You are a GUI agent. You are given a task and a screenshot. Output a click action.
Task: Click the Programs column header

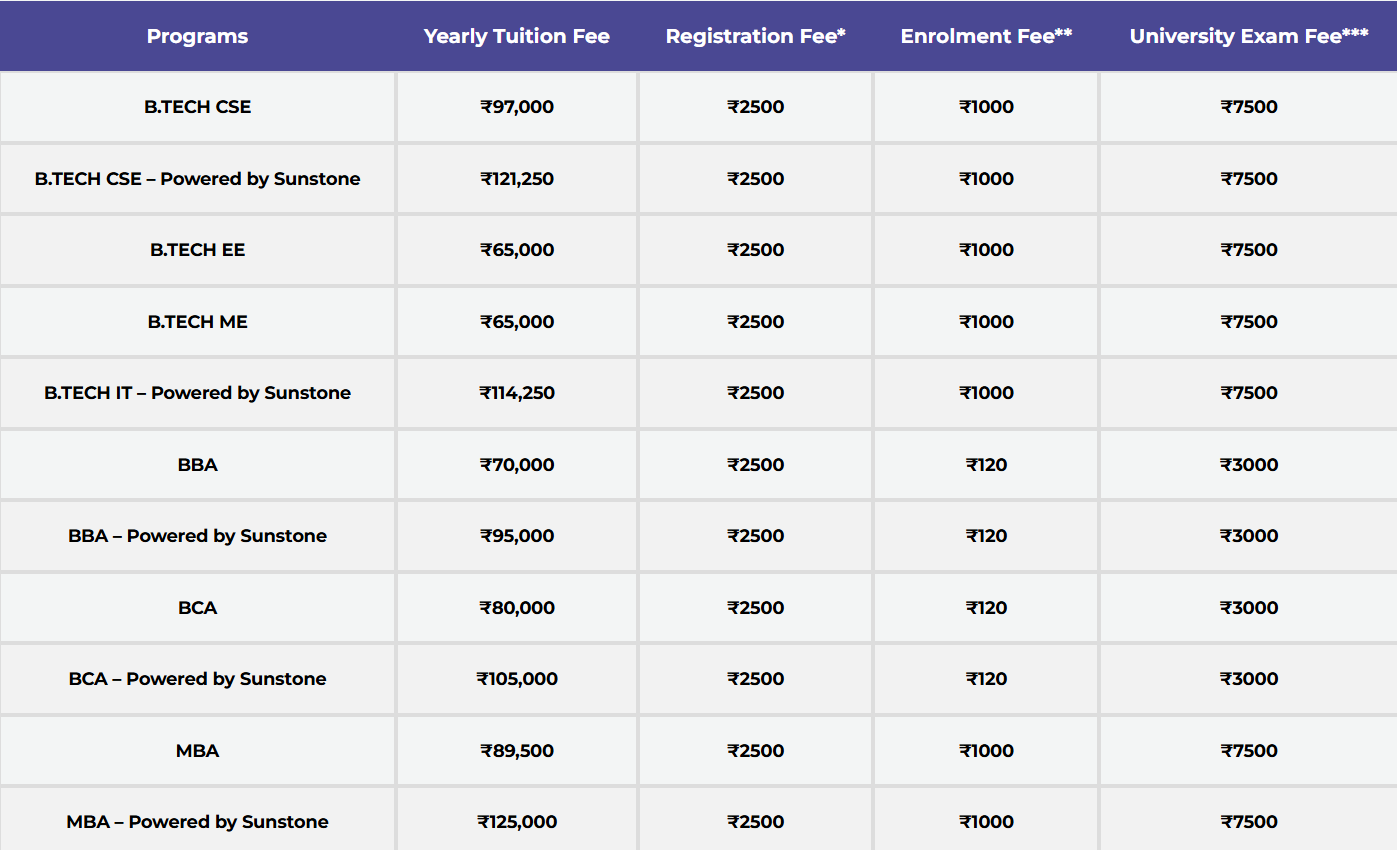coord(197,36)
